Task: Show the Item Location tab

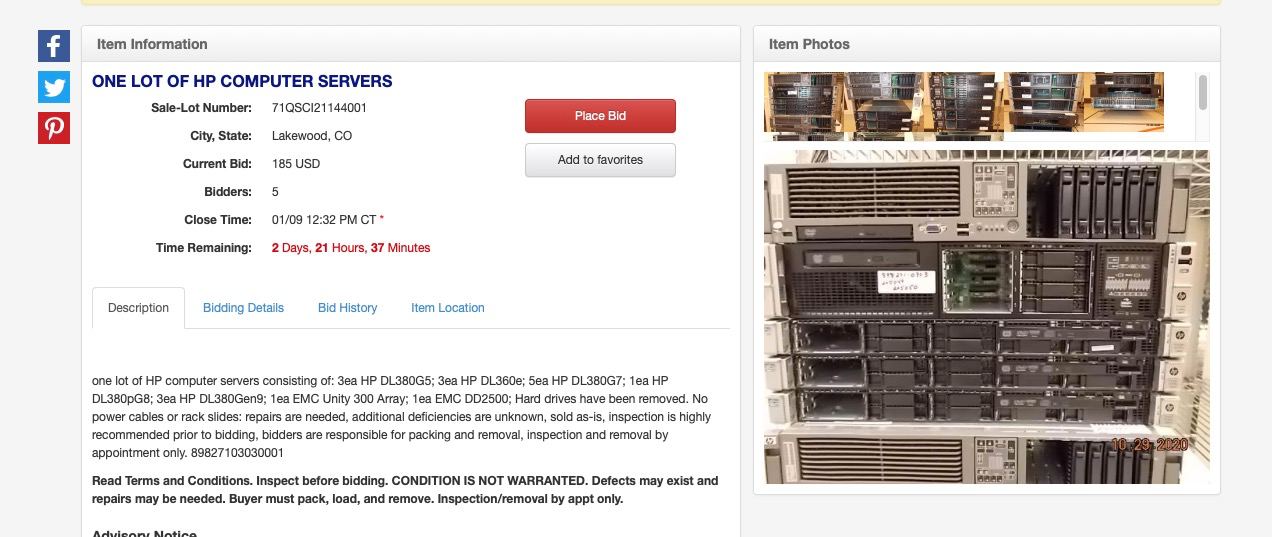Action: tap(448, 308)
